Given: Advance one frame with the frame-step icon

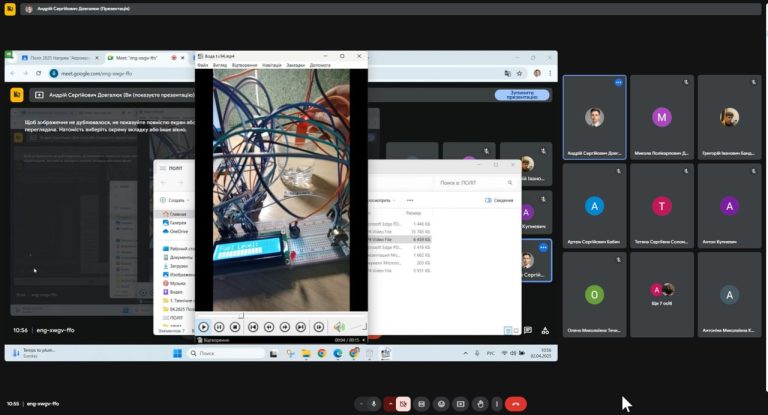Looking at the screenshot, I should (x=319, y=327).
